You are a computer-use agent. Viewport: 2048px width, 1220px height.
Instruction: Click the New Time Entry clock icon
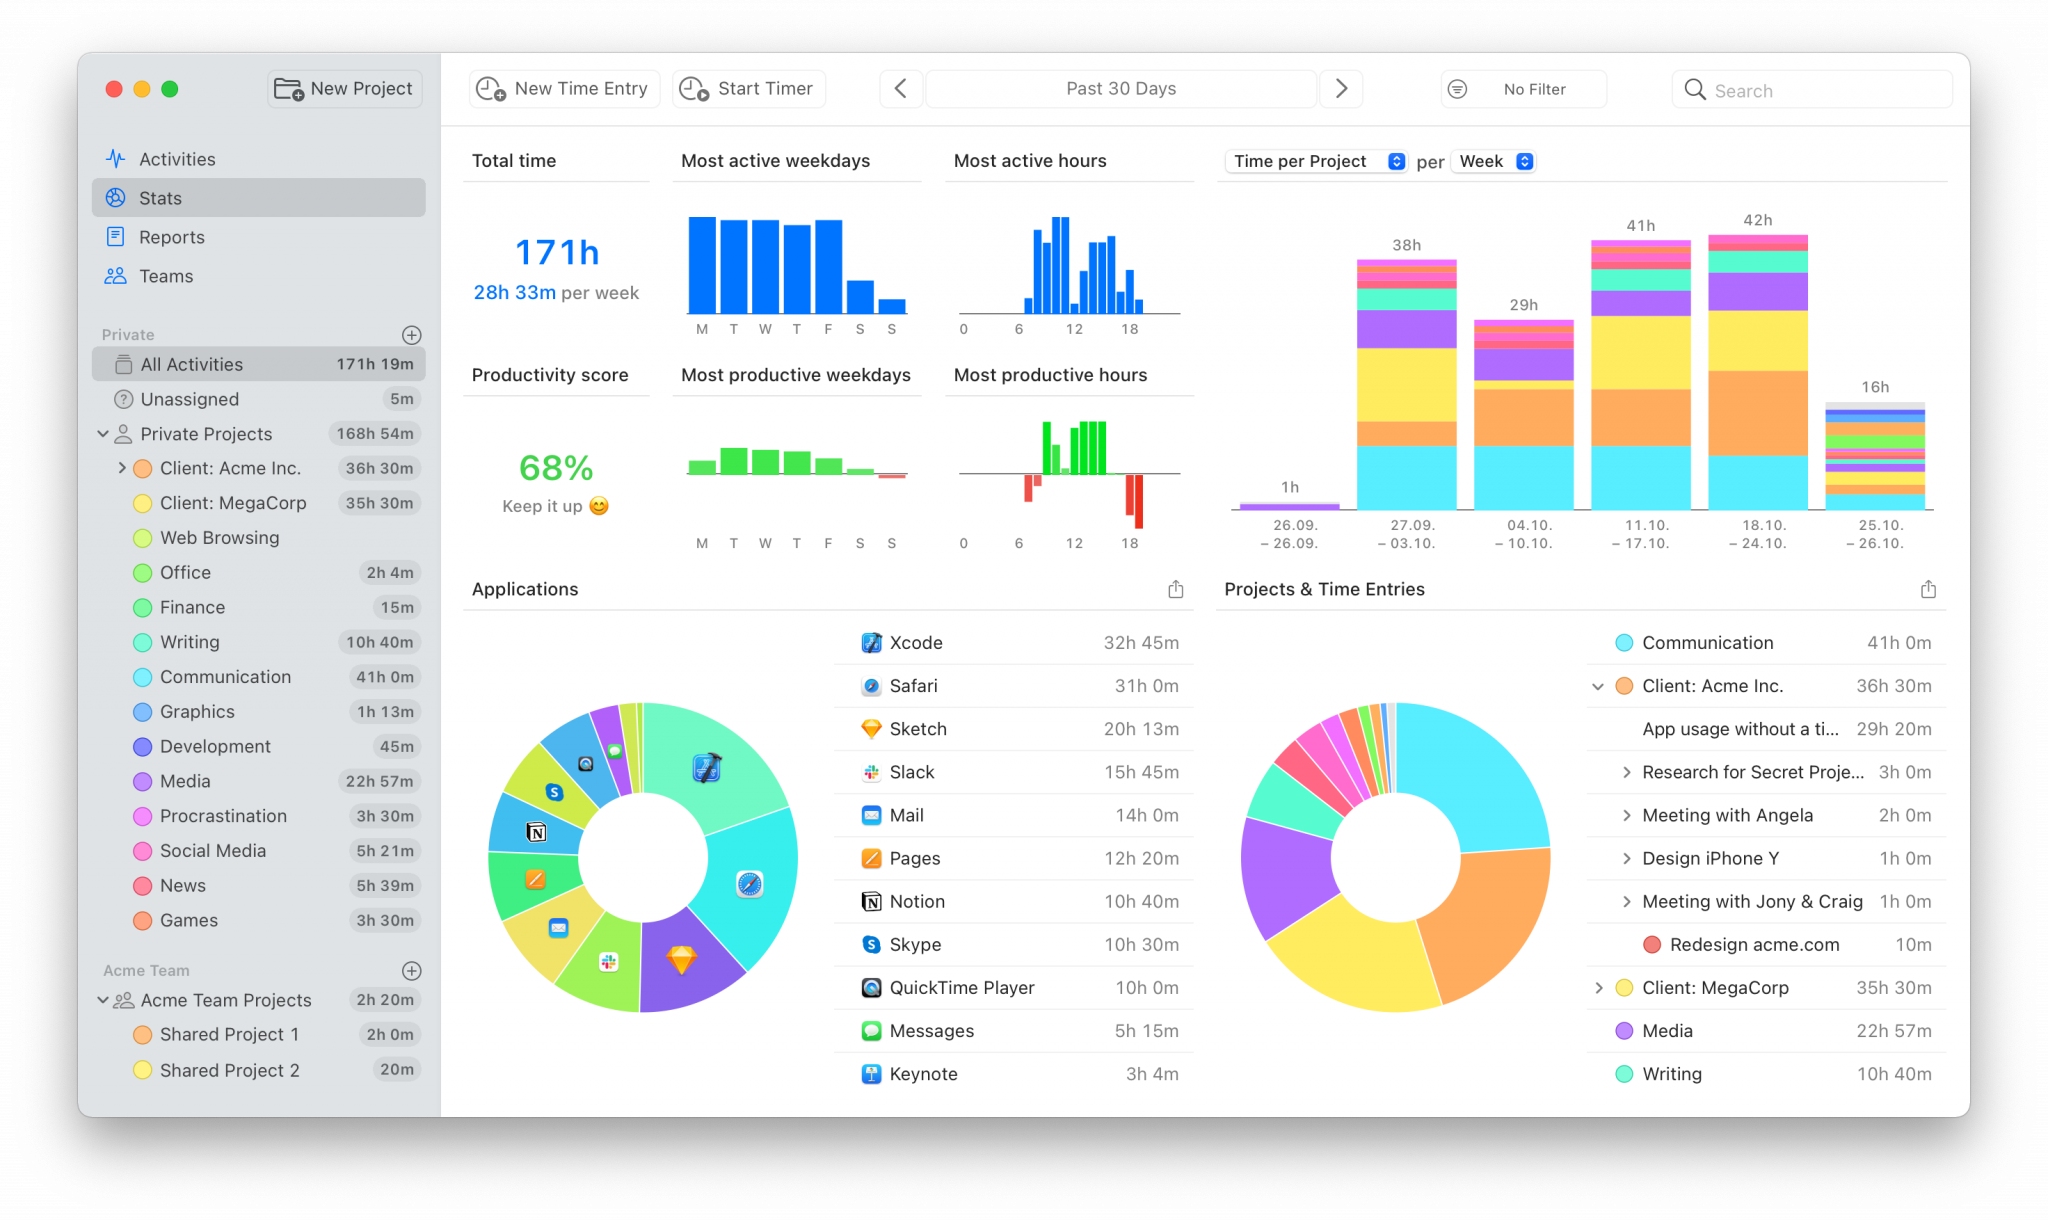coord(489,88)
